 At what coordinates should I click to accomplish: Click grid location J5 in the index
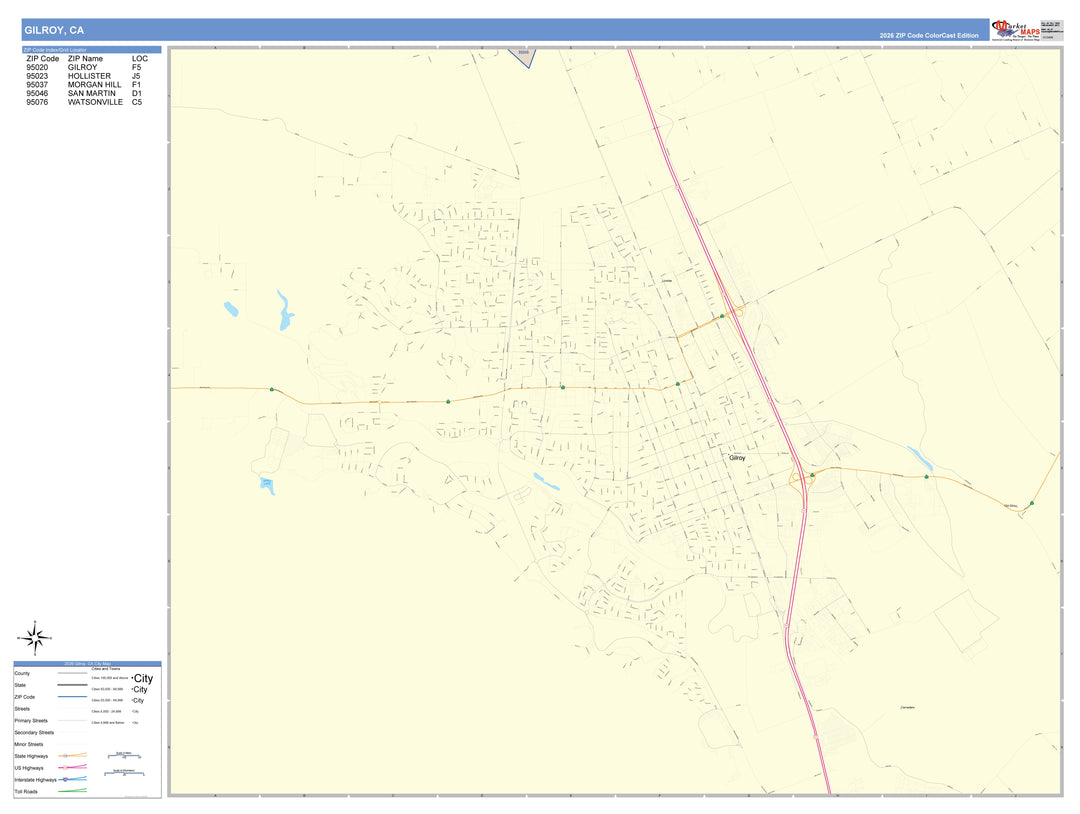[x=136, y=76]
